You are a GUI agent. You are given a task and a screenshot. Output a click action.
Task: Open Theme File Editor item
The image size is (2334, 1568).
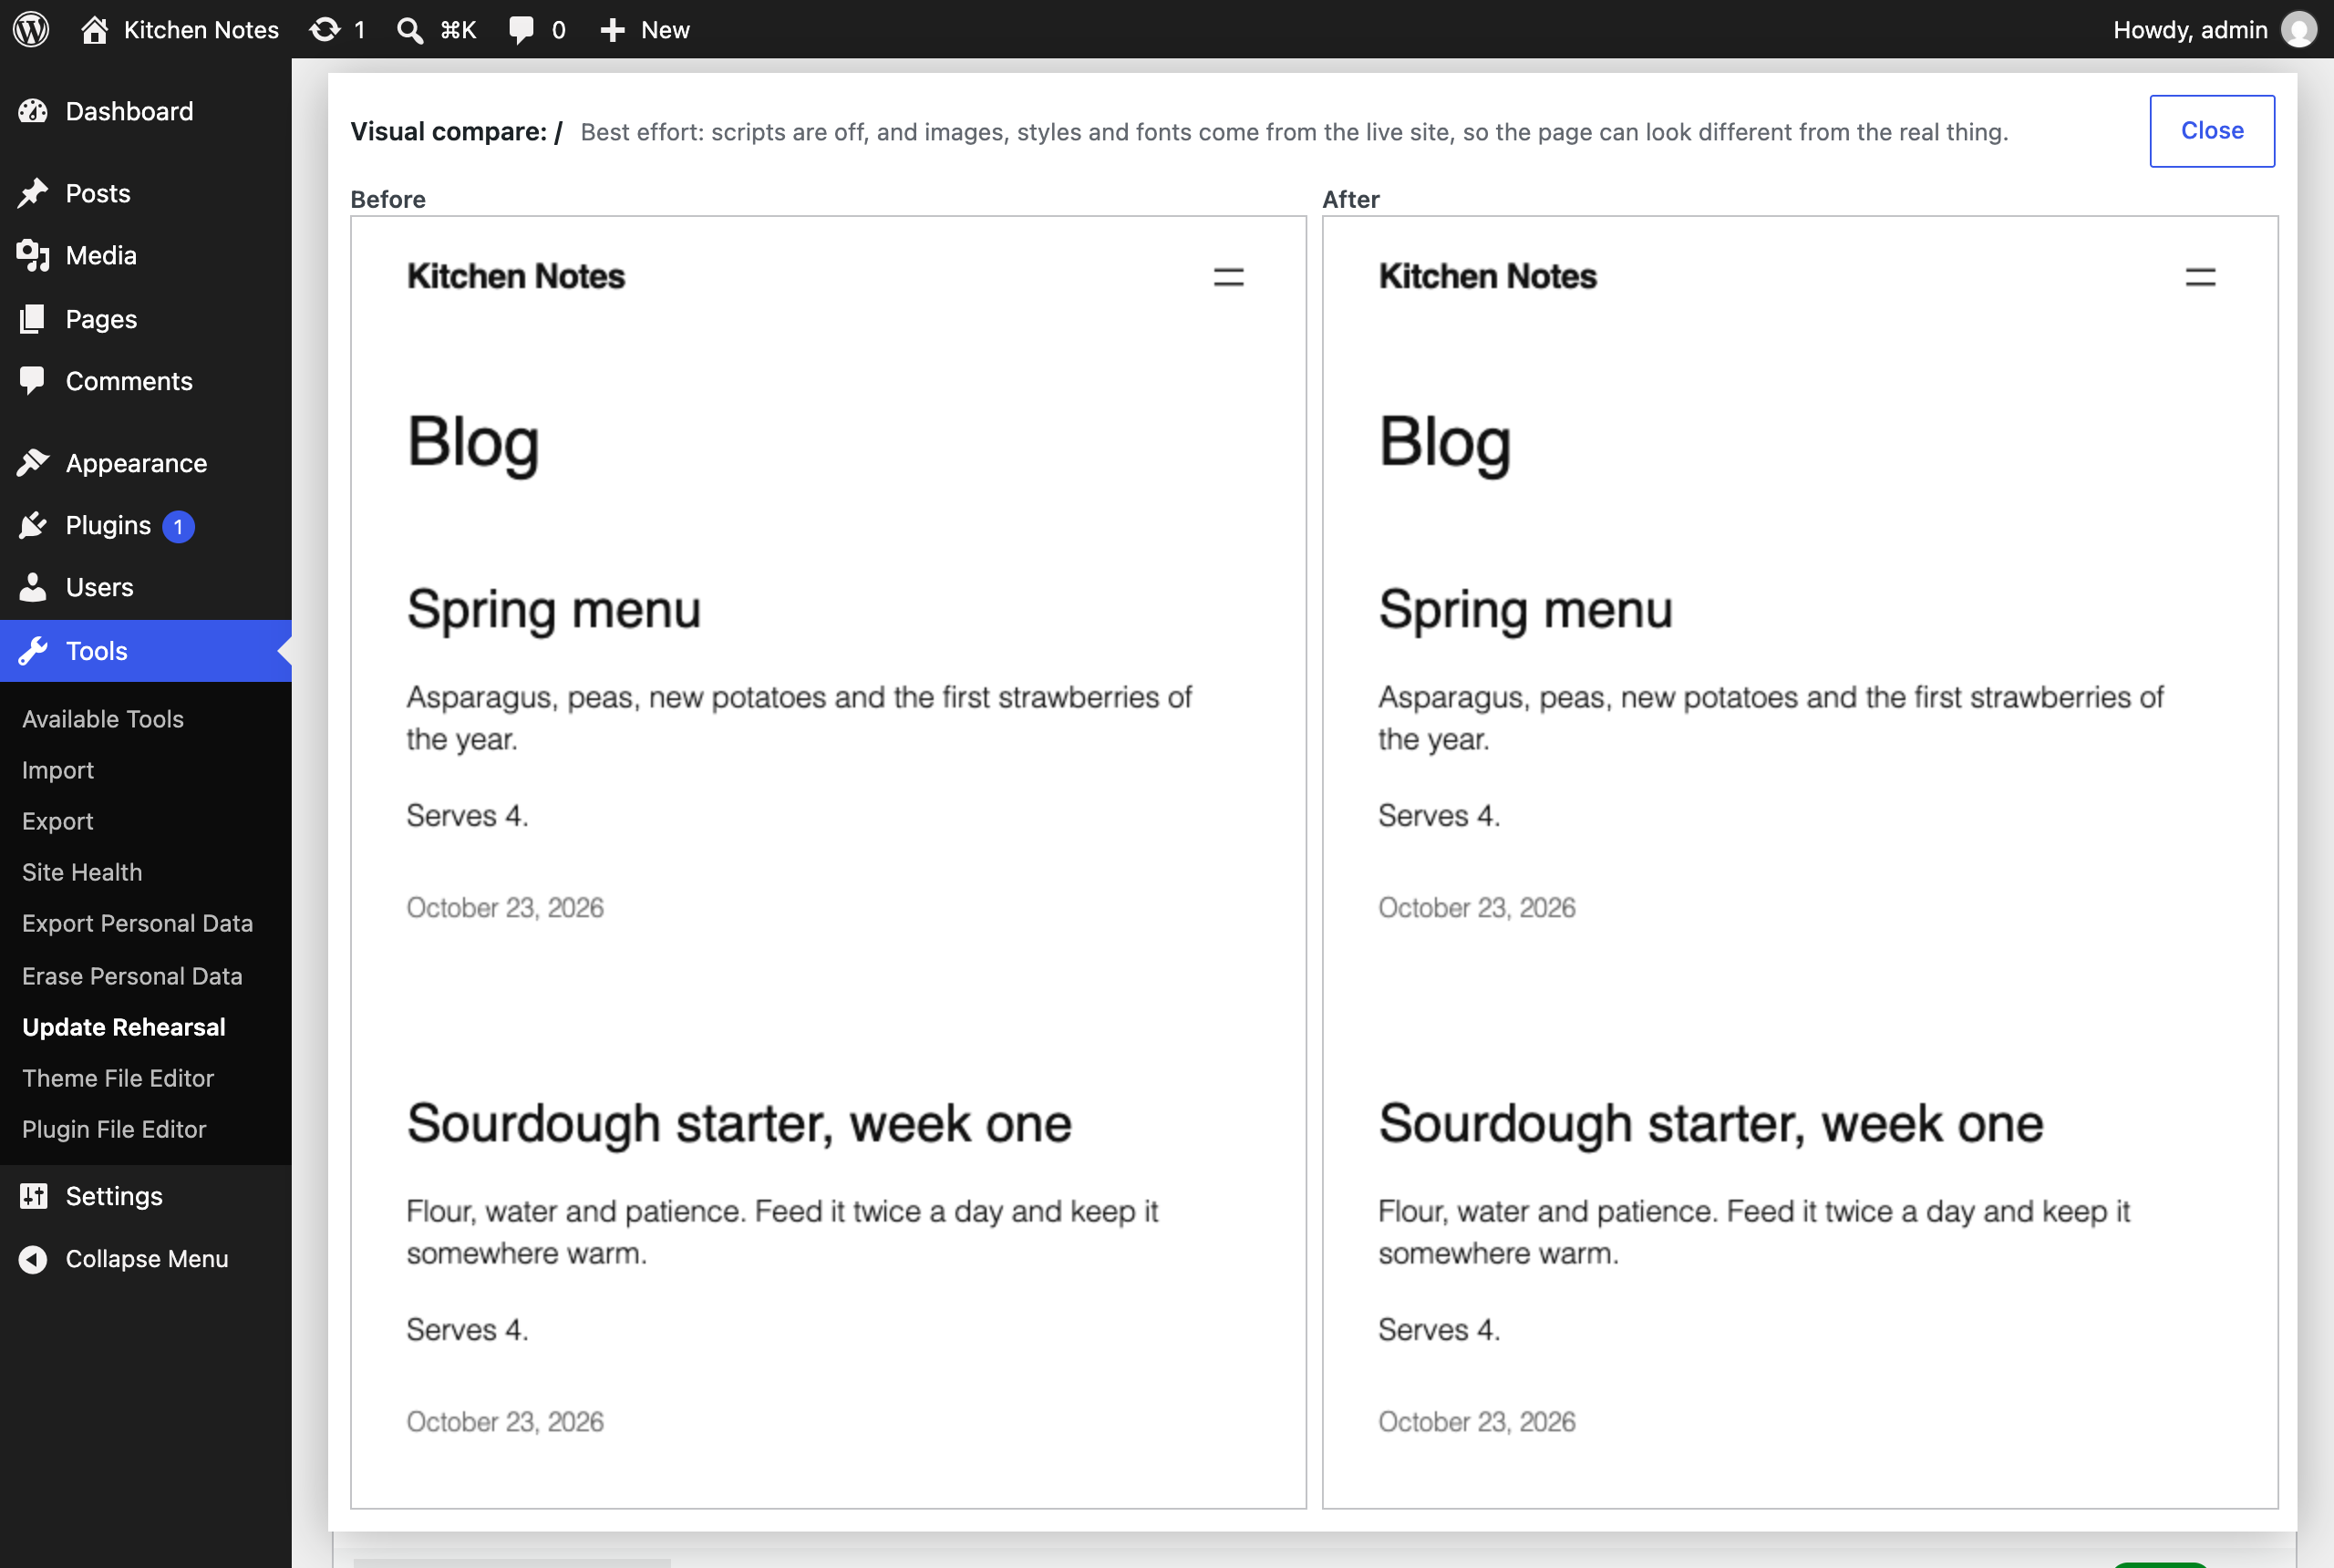coord(118,1078)
